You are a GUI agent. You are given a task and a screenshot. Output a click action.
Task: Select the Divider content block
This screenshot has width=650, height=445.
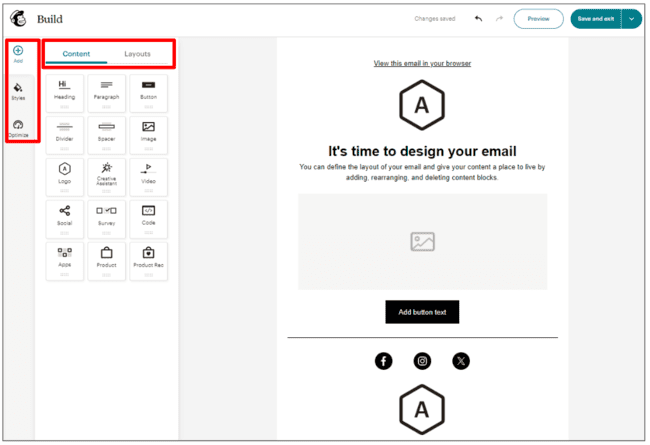pyautogui.click(x=64, y=134)
